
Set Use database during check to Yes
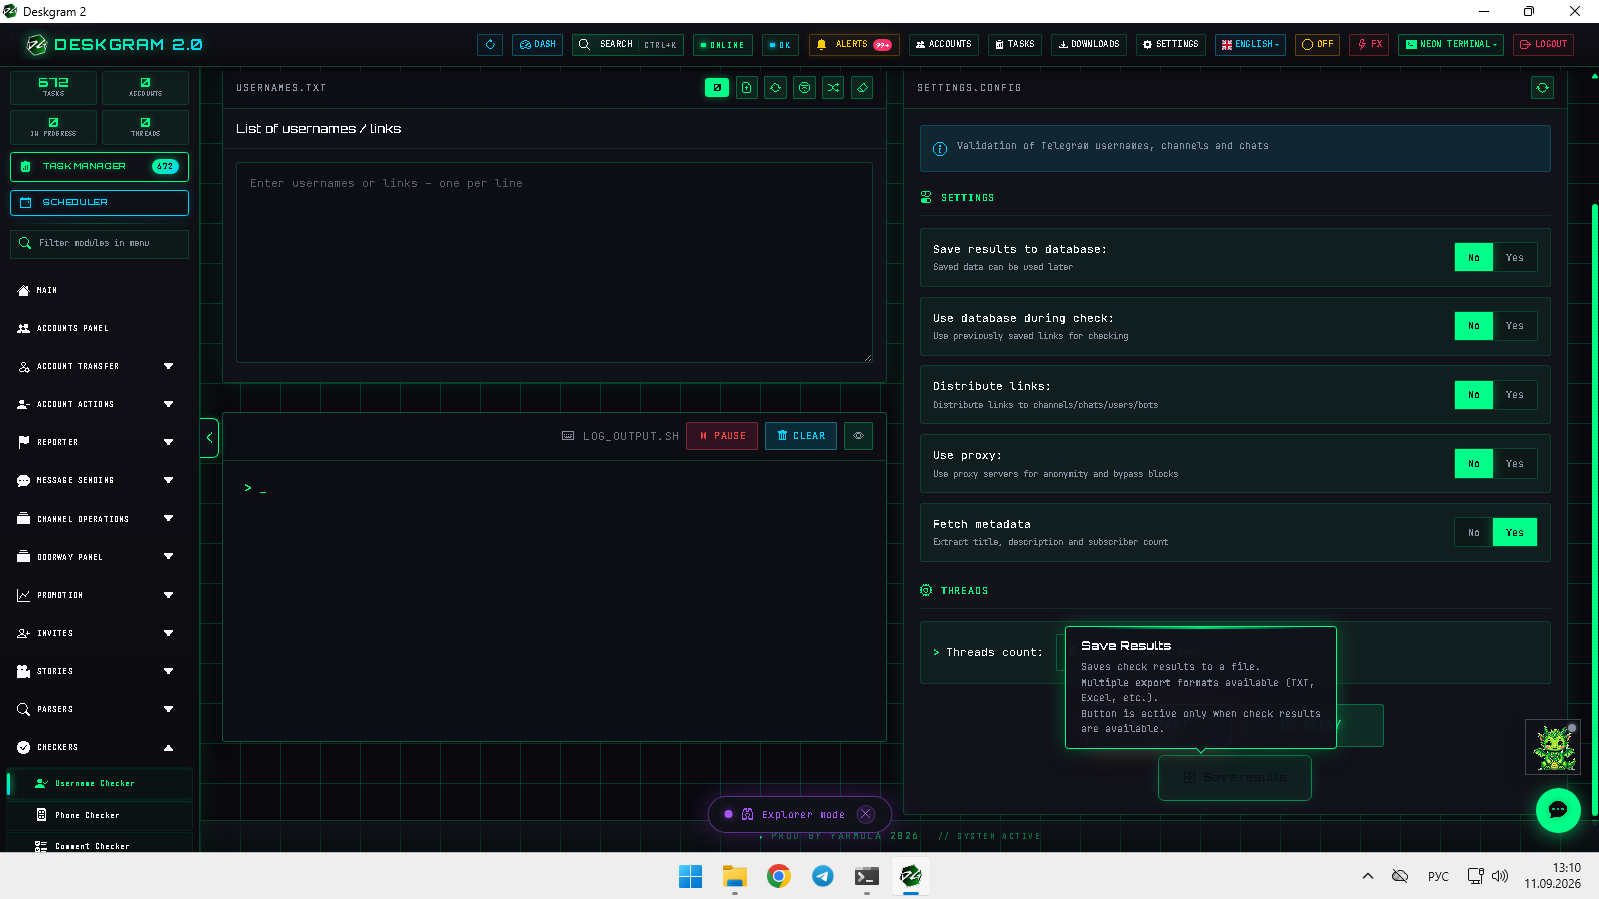click(1515, 326)
